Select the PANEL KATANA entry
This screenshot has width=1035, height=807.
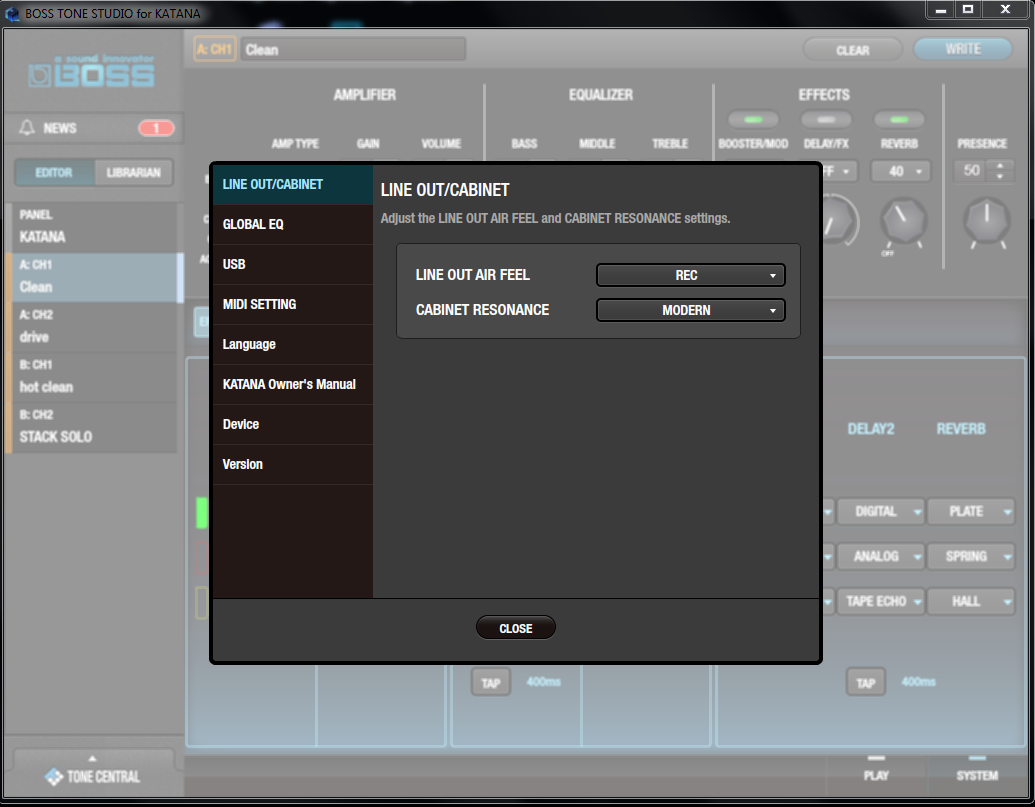click(92, 226)
